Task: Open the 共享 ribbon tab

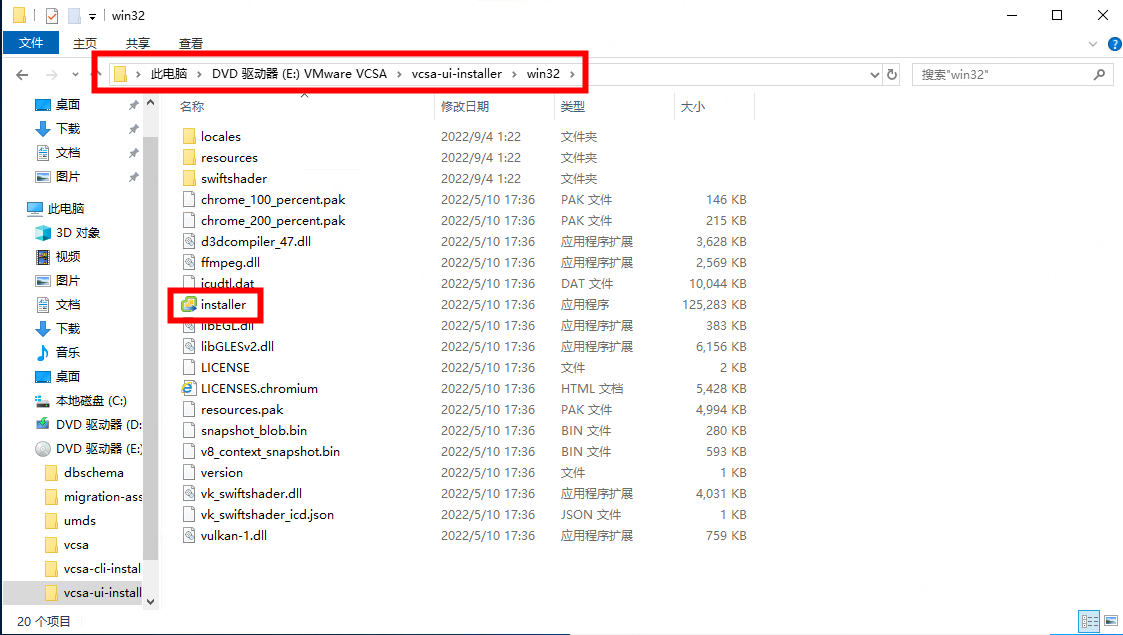Action: tap(138, 44)
